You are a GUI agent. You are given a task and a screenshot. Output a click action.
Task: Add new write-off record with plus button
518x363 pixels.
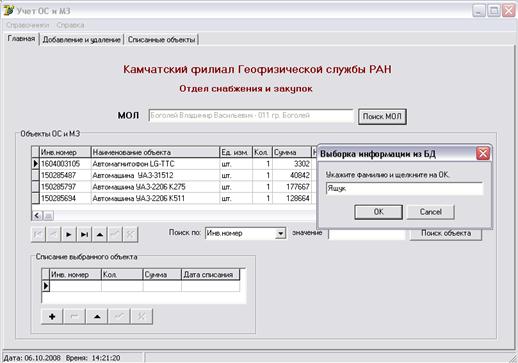[52, 316]
